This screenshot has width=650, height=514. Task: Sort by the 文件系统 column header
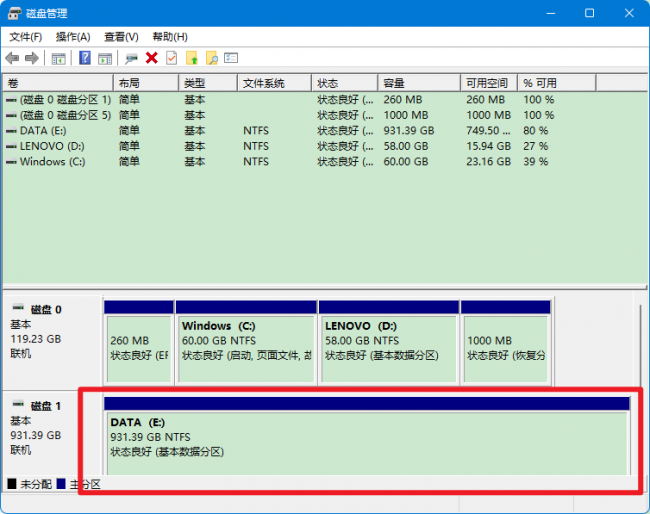pos(274,83)
